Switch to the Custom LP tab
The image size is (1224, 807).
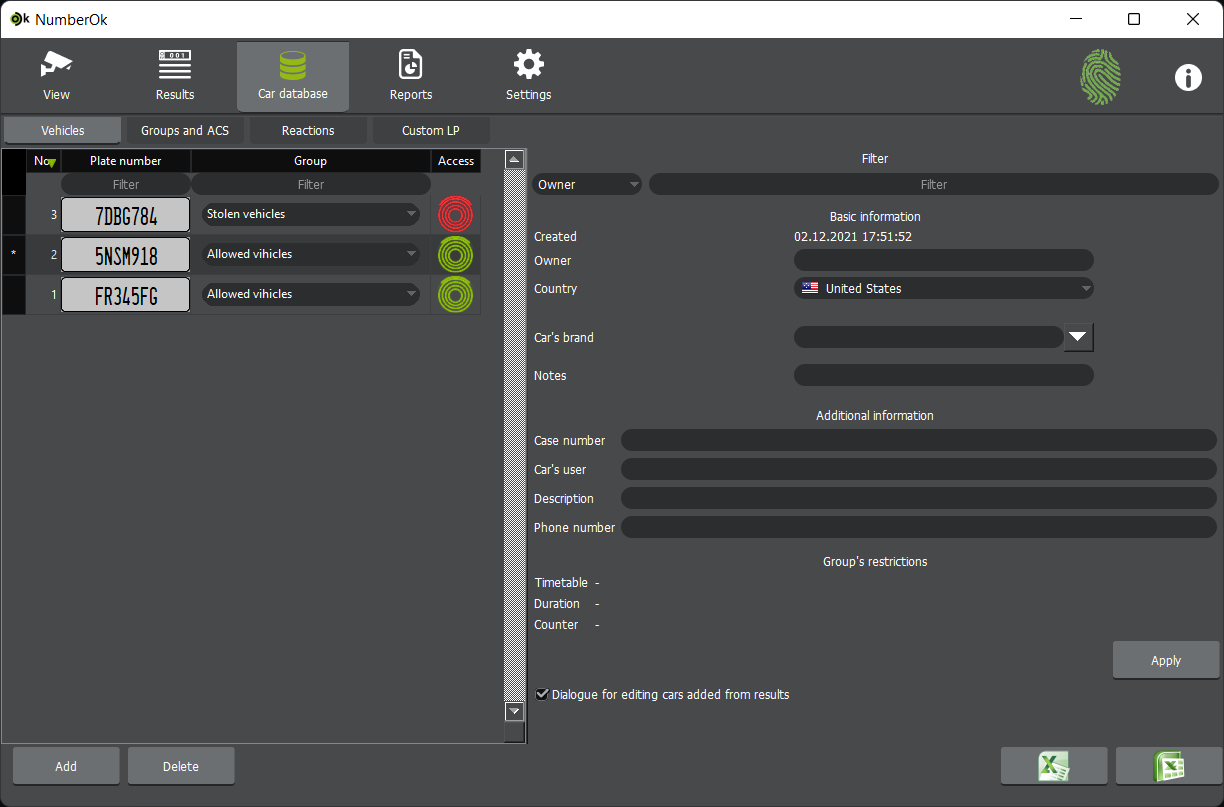(x=431, y=130)
